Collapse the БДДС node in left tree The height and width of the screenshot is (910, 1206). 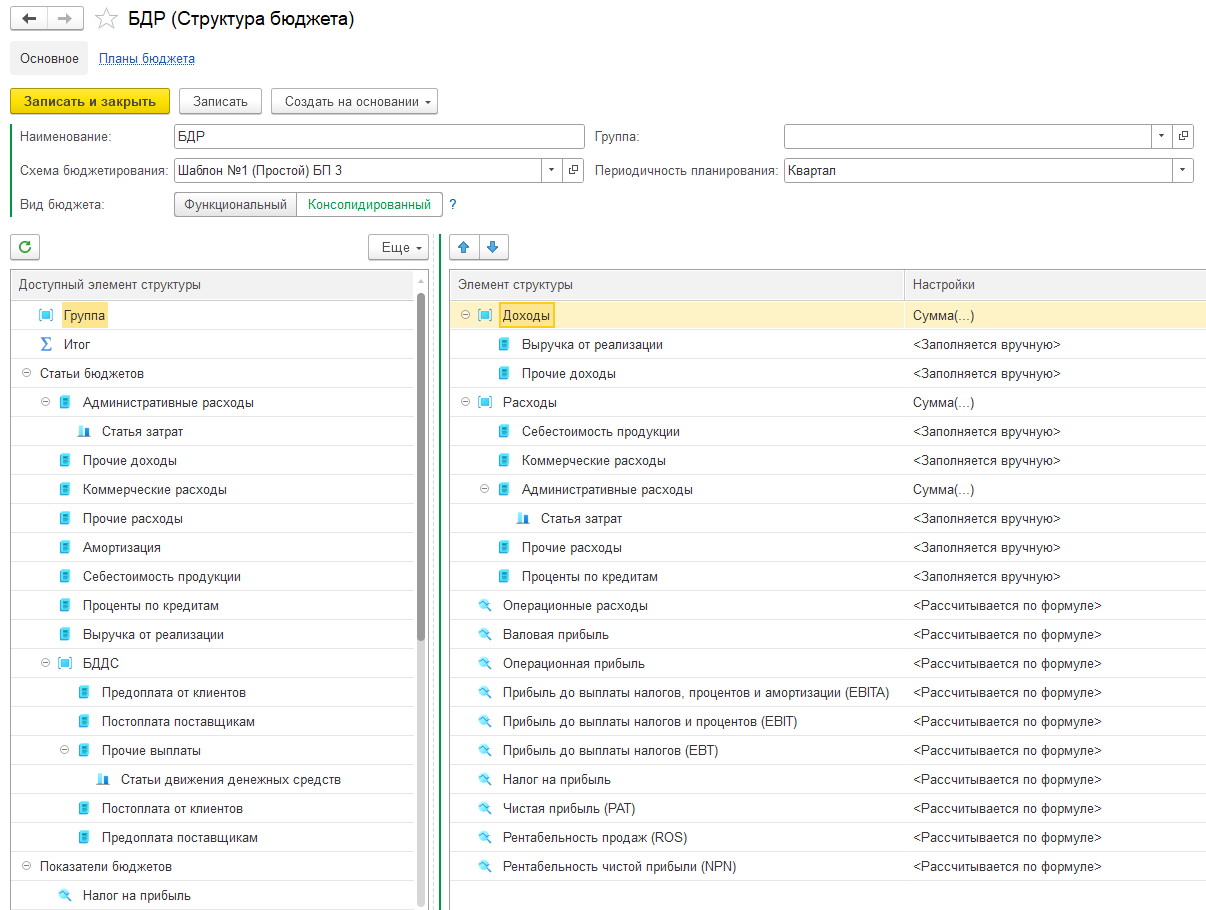click(45, 663)
